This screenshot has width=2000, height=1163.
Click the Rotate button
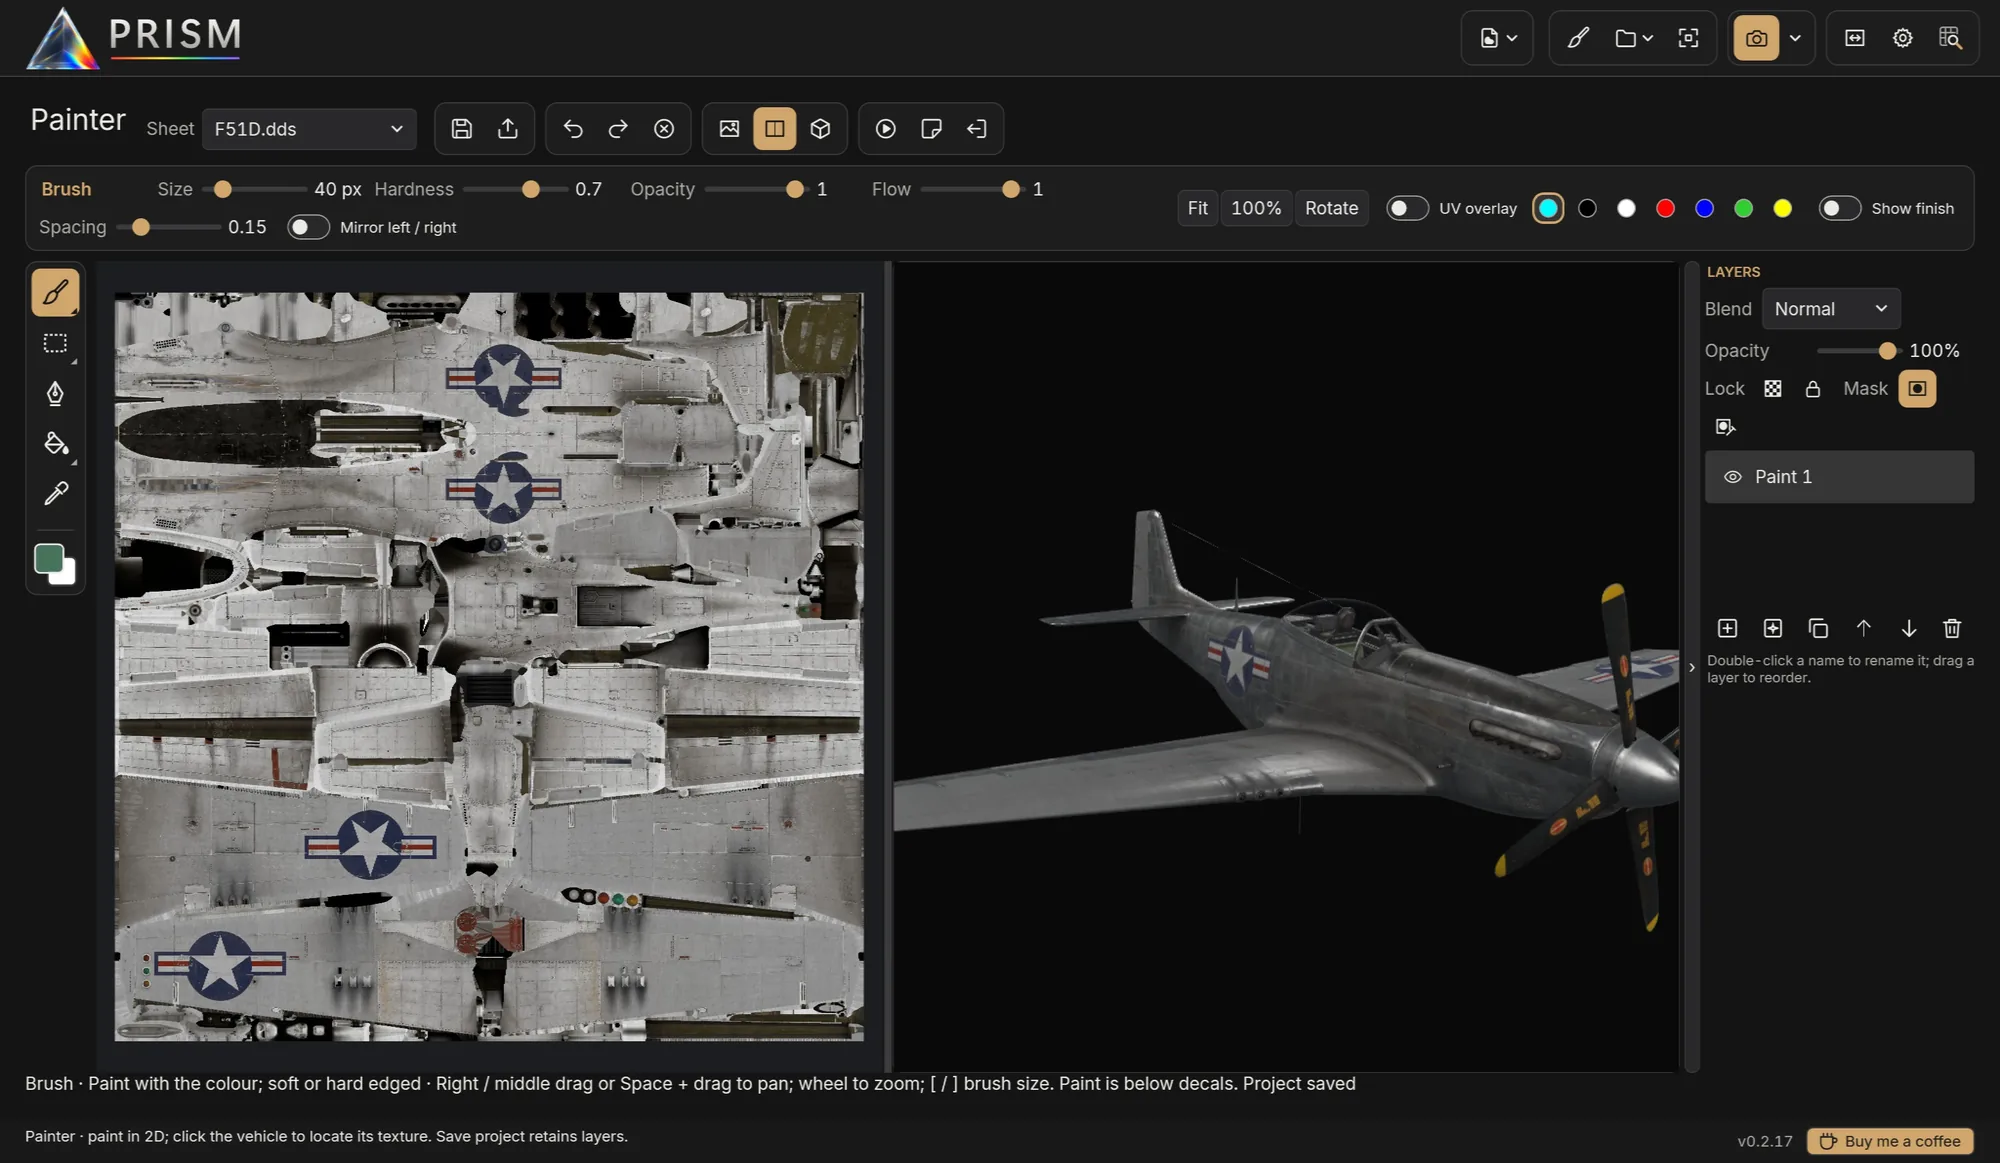pyautogui.click(x=1331, y=208)
